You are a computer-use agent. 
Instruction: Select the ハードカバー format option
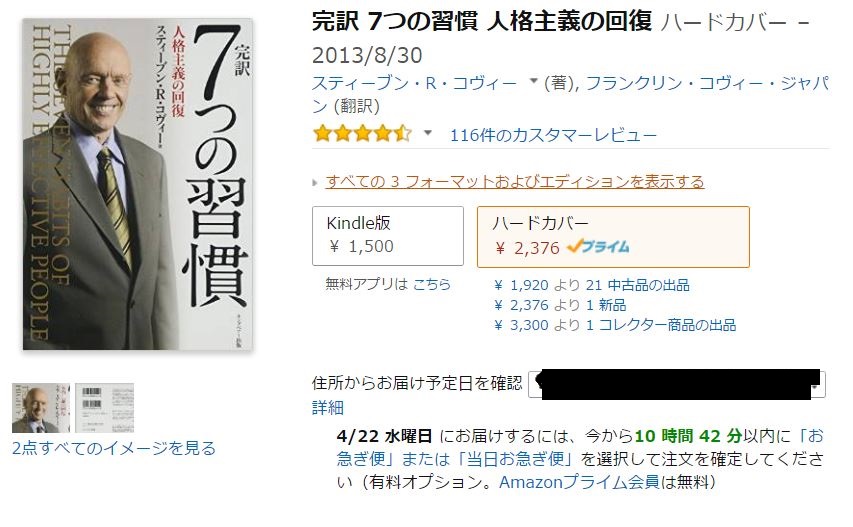tap(613, 237)
